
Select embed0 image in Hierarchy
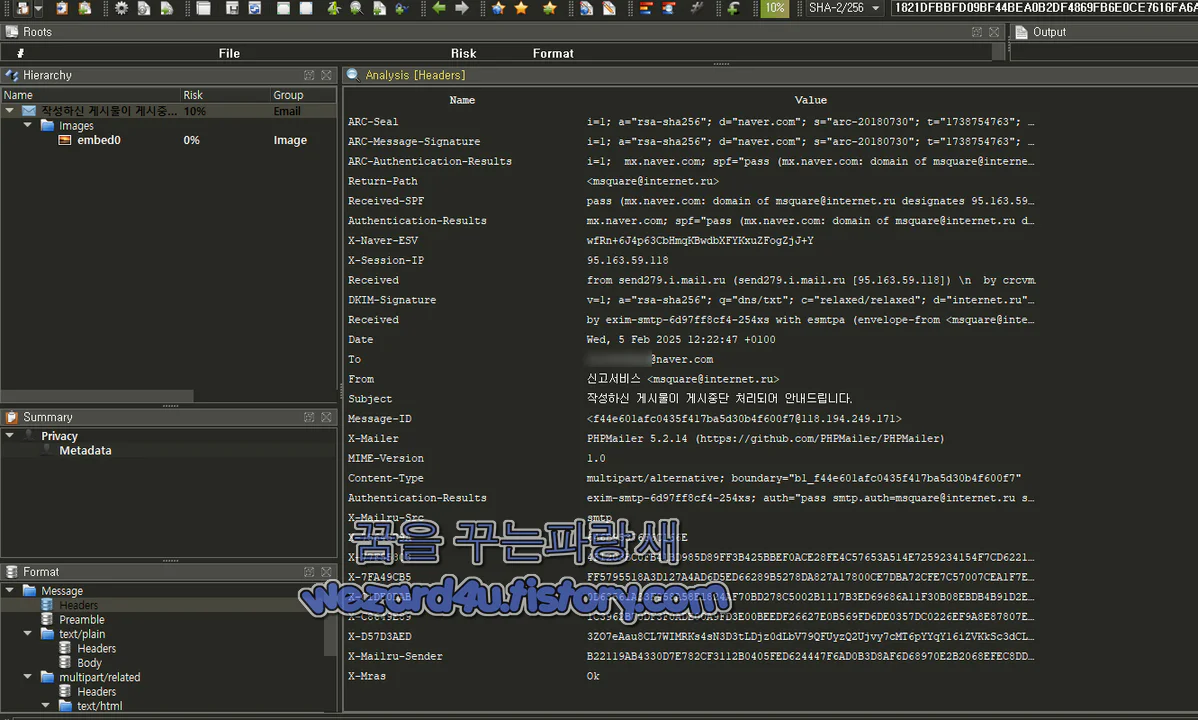pyautogui.click(x=99, y=140)
